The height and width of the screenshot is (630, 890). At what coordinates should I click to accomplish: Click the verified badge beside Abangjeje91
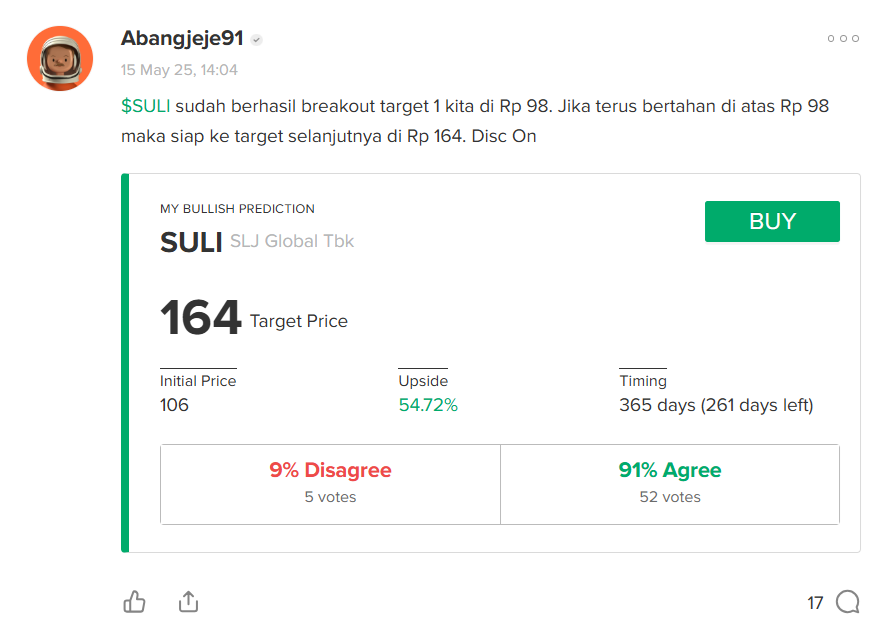point(257,40)
